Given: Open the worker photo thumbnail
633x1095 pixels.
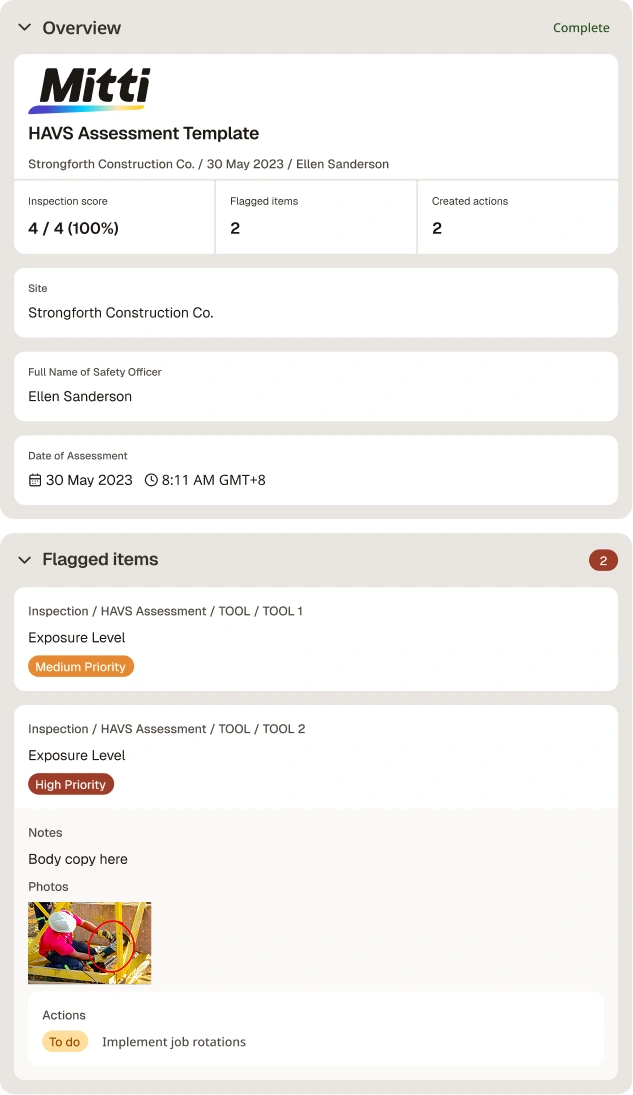Looking at the screenshot, I should coord(89,943).
